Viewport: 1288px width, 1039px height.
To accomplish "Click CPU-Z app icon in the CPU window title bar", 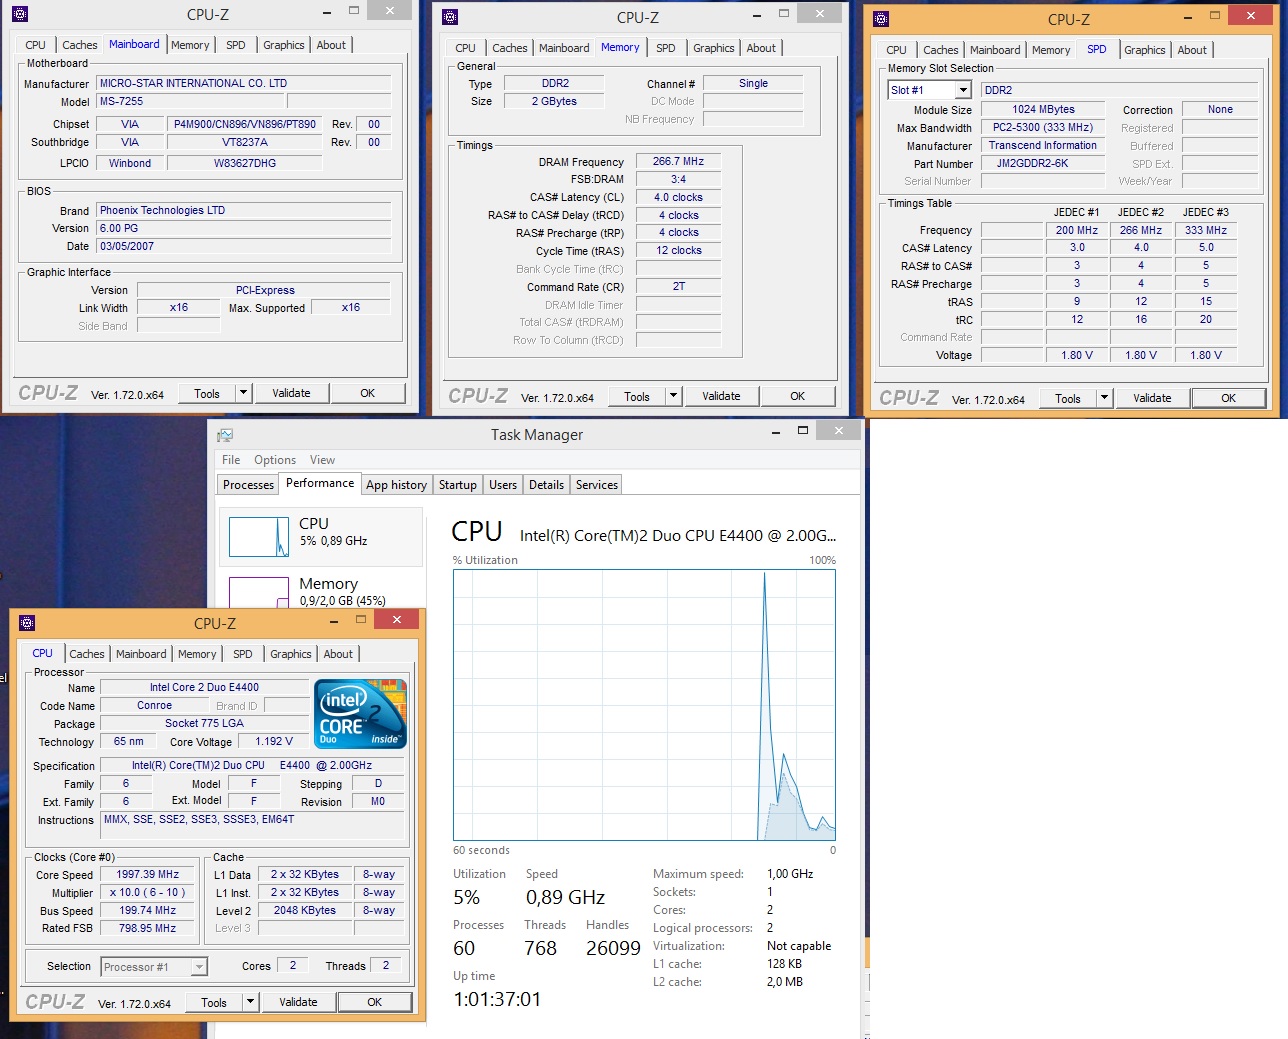I will [x=27, y=623].
